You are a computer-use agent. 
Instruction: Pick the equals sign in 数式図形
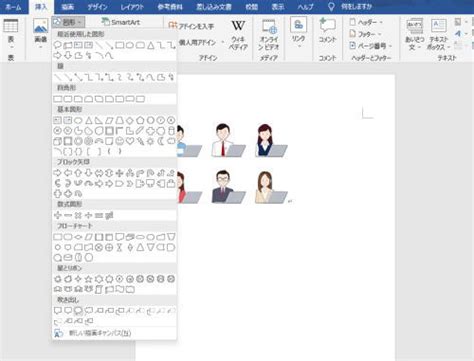(99, 215)
